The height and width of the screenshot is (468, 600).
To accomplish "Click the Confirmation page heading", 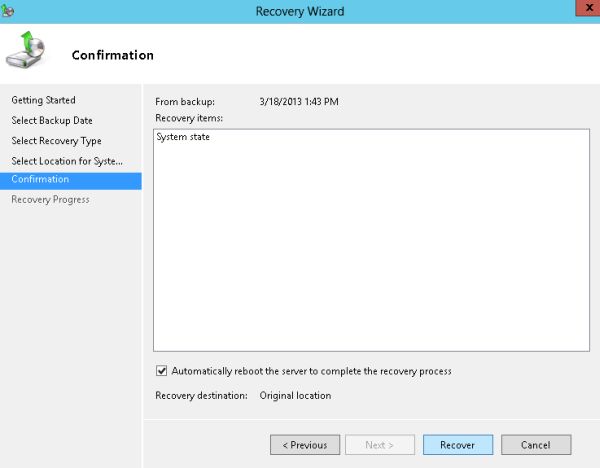I will coord(112,55).
